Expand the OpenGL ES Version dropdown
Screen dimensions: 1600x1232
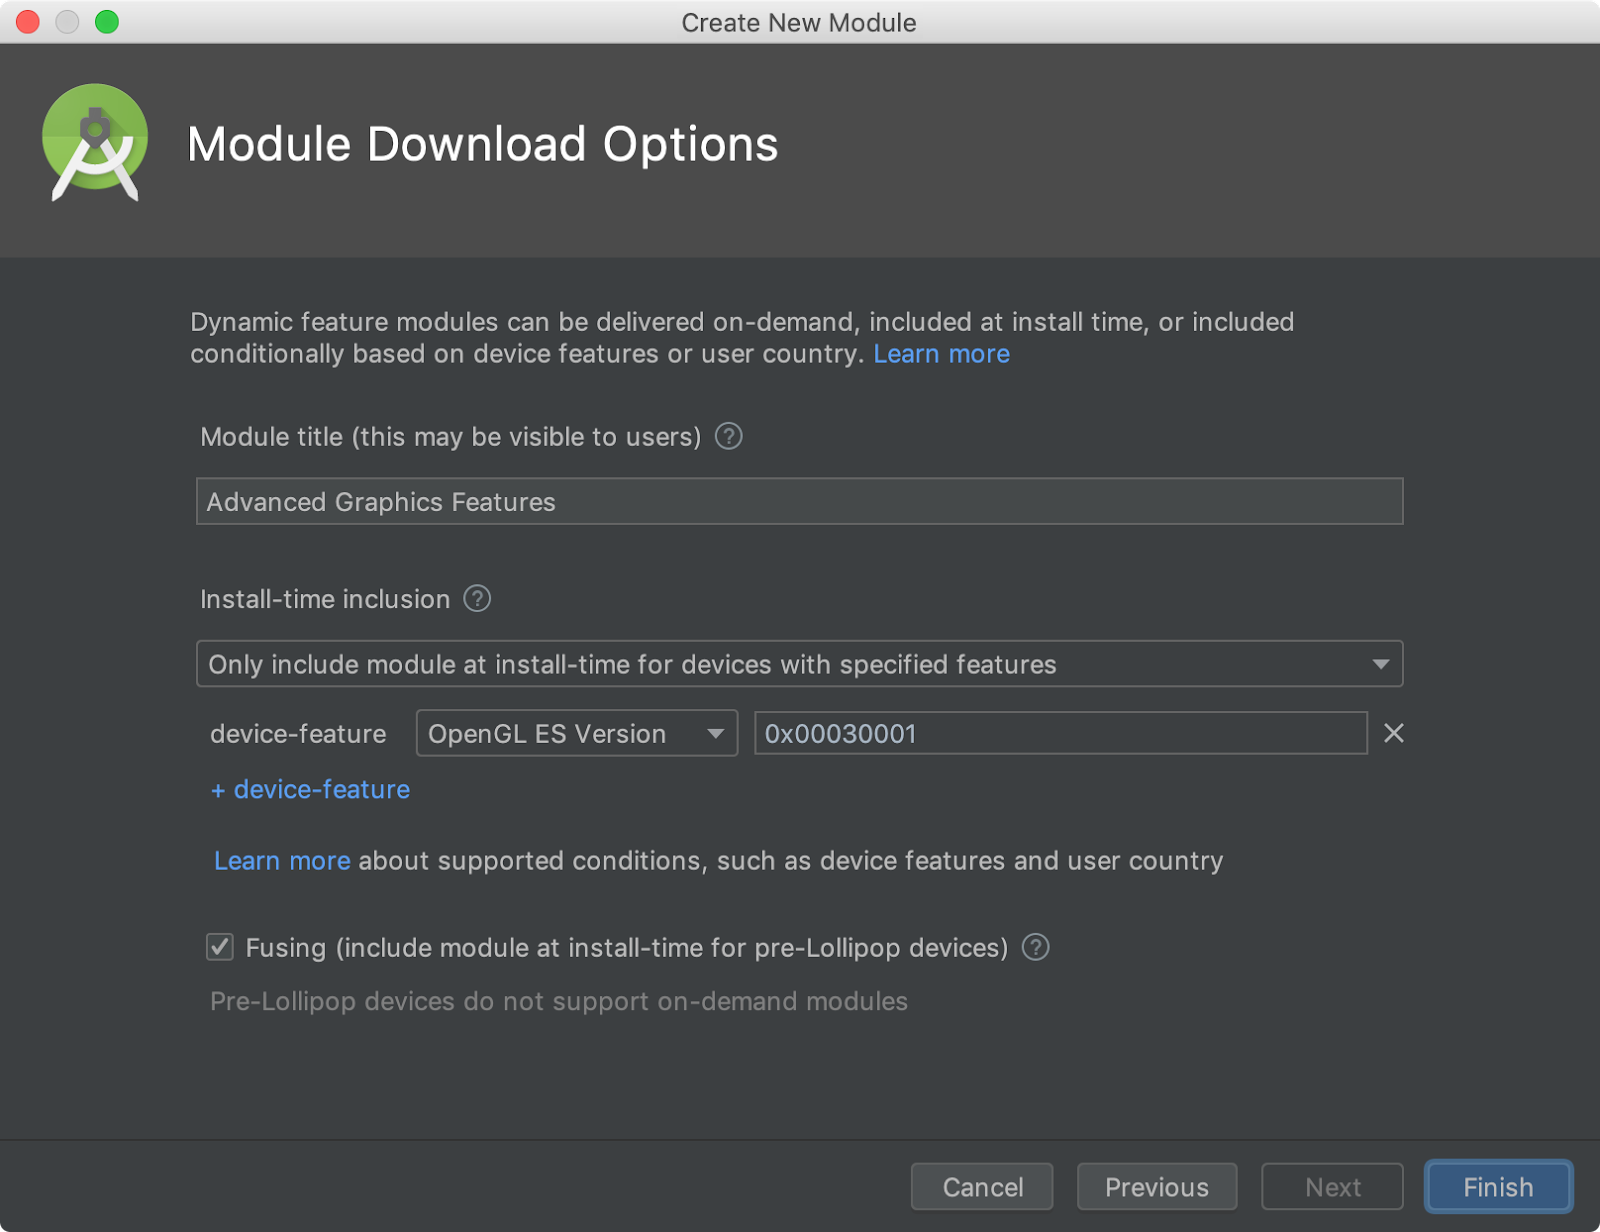pos(577,733)
